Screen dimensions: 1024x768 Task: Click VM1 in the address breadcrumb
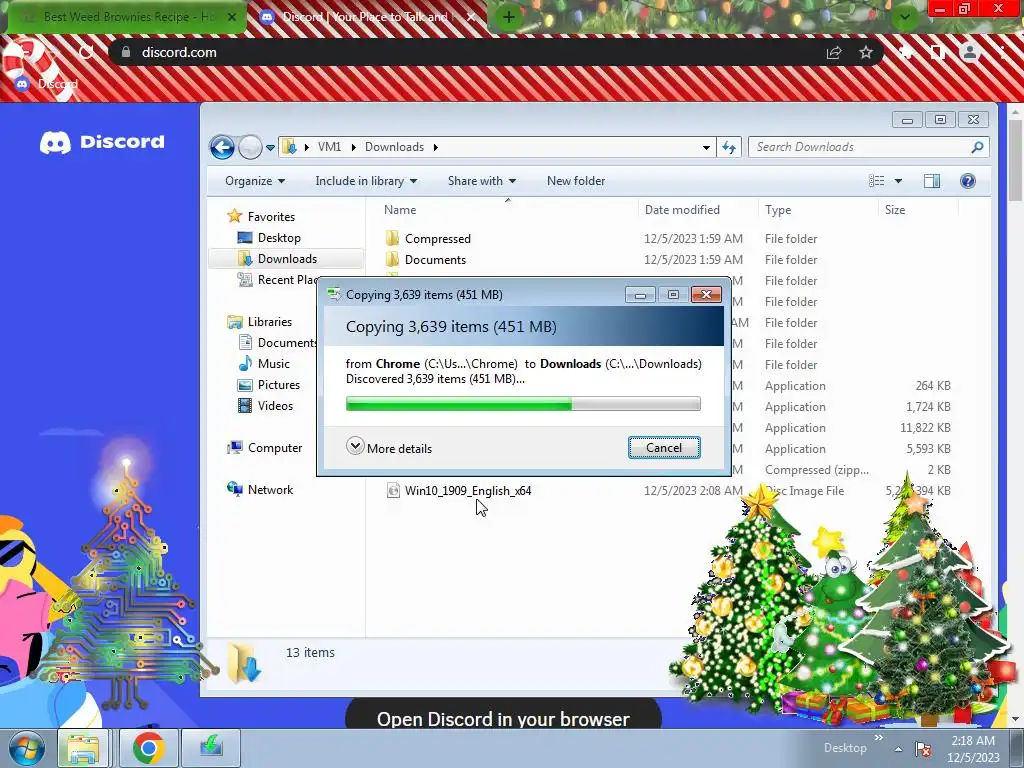[x=329, y=147]
